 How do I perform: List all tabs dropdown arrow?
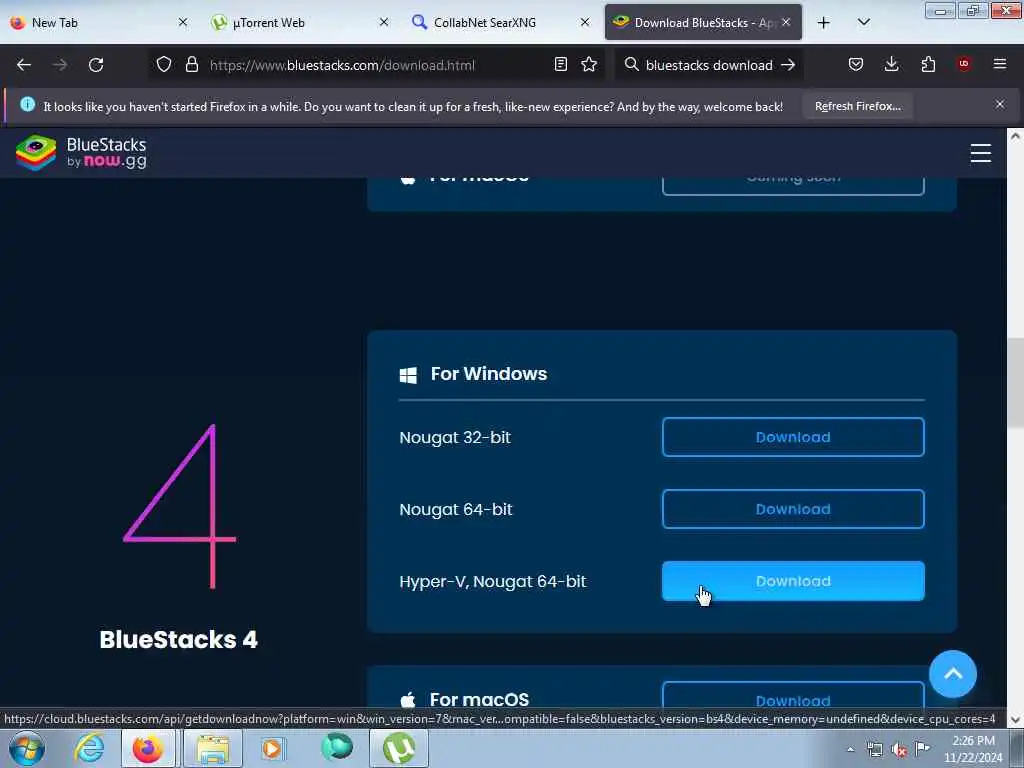coord(863,22)
